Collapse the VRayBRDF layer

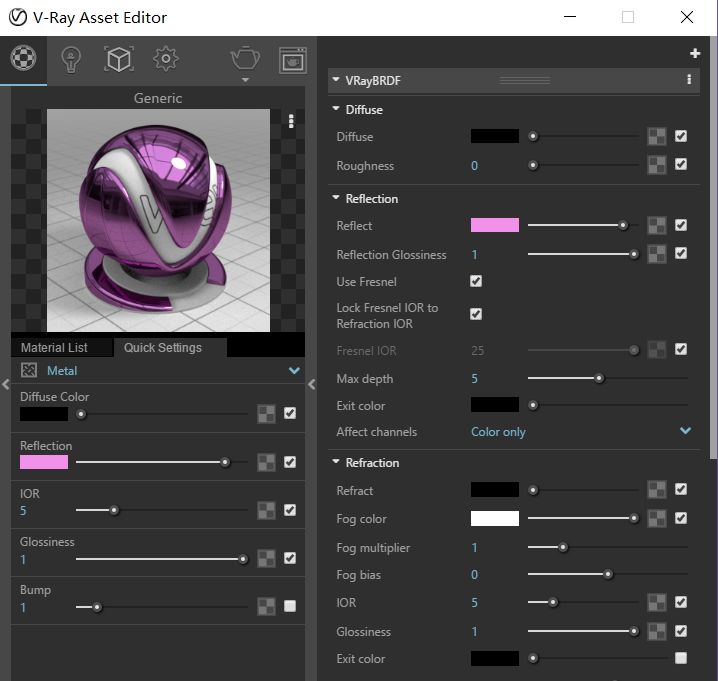pos(336,80)
